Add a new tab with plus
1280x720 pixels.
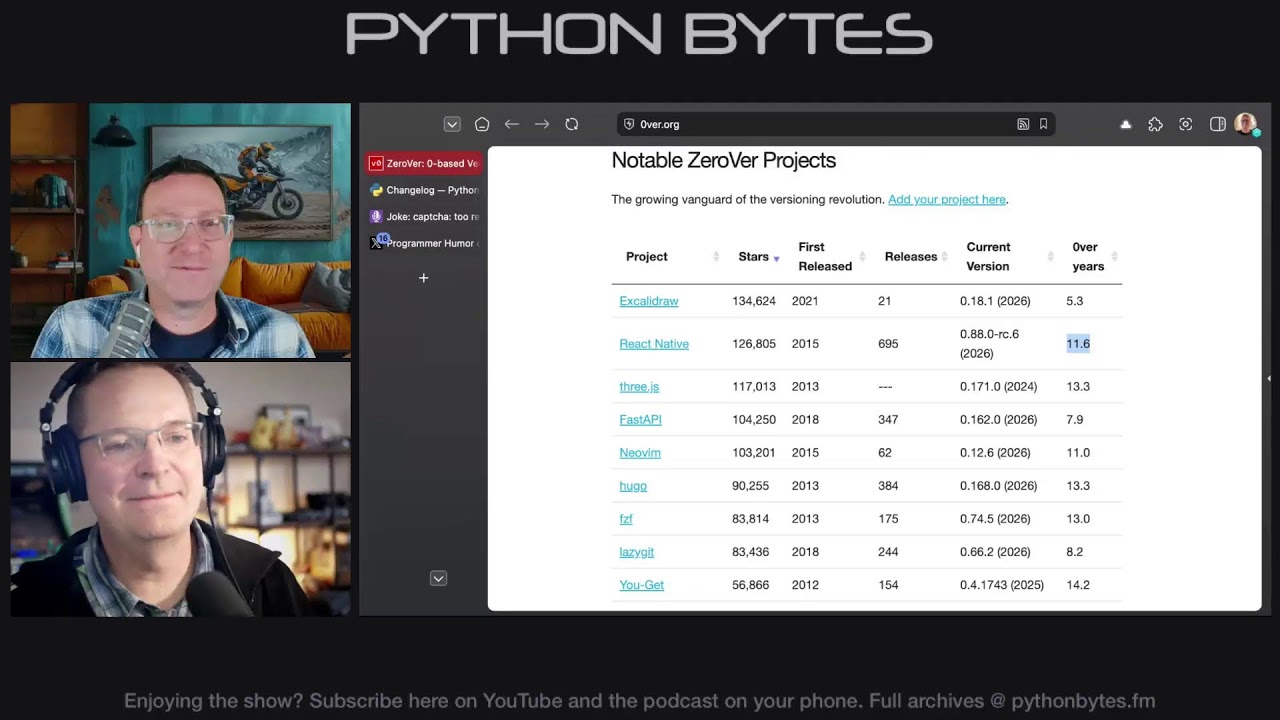coord(424,278)
